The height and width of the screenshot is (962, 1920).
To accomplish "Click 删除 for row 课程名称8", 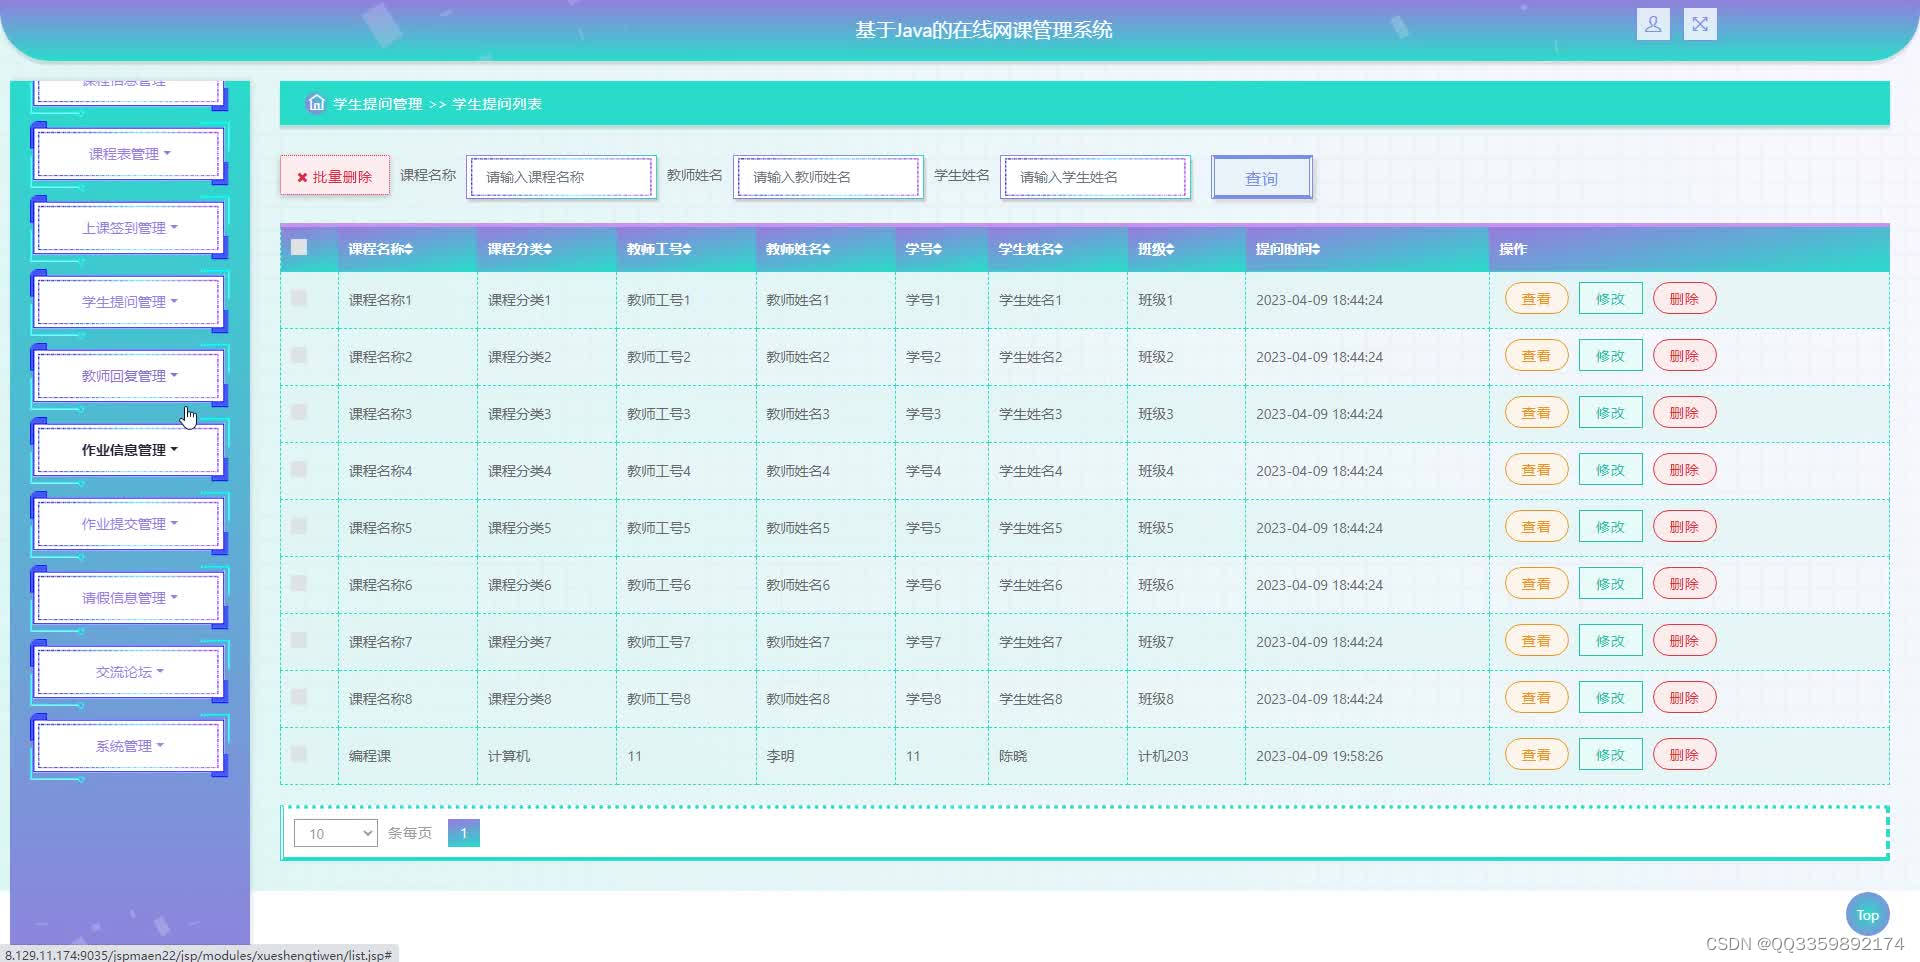I will pos(1684,698).
